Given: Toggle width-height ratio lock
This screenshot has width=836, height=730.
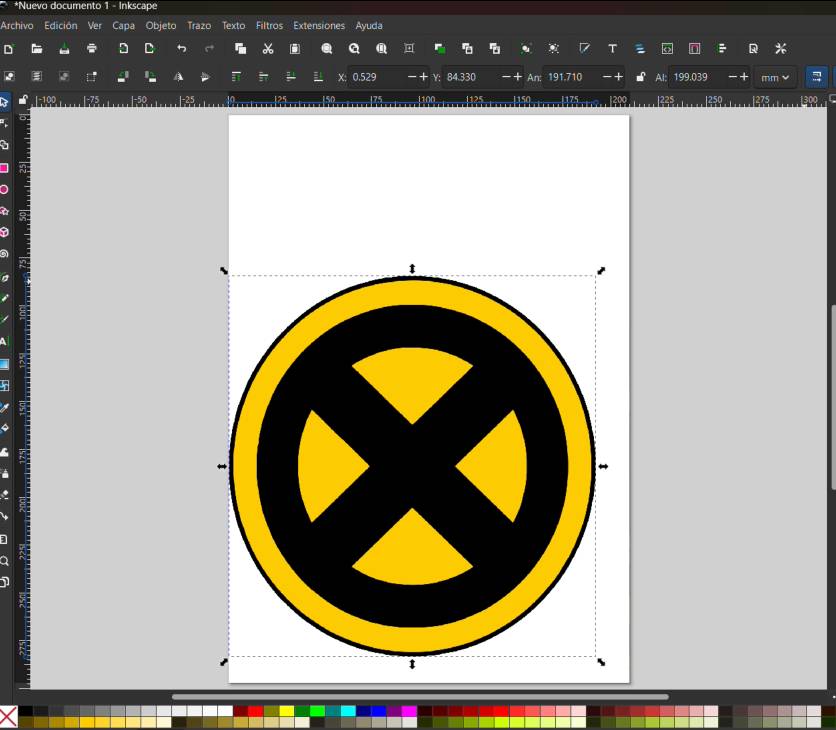Looking at the screenshot, I should coord(640,77).
